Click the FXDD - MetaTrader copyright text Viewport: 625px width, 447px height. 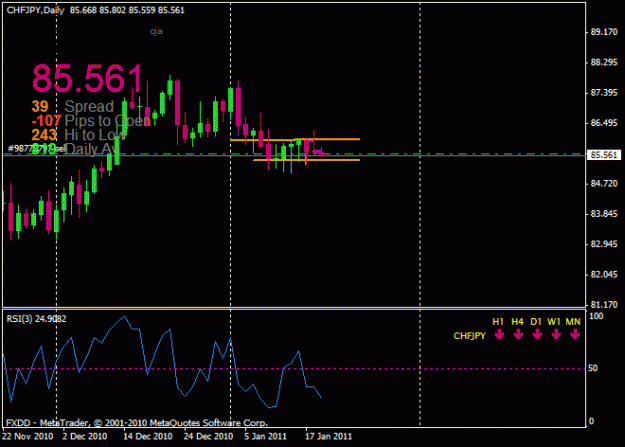point(137,423)
